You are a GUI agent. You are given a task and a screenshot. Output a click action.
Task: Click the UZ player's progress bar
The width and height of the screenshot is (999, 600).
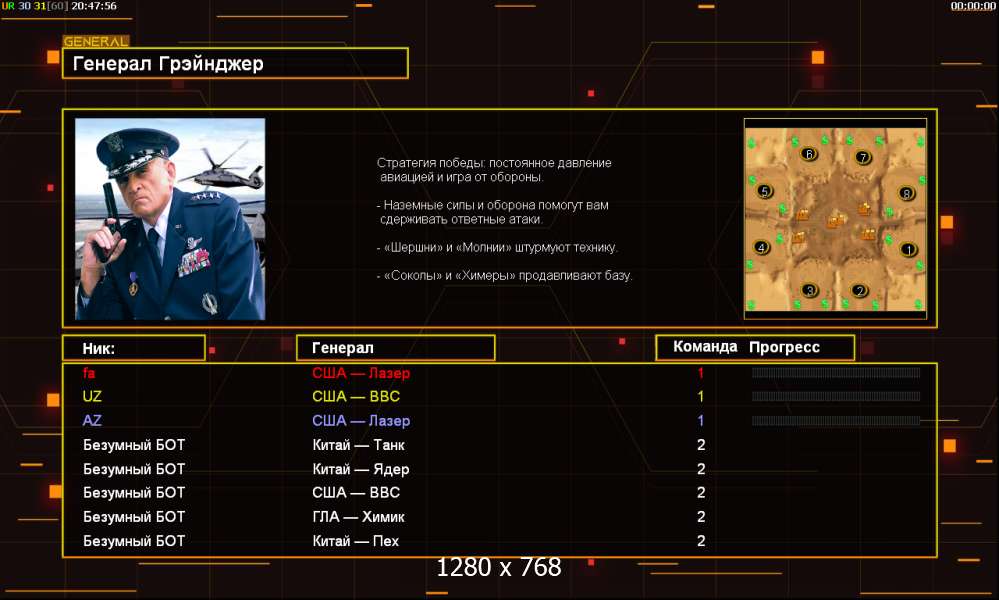836,396
